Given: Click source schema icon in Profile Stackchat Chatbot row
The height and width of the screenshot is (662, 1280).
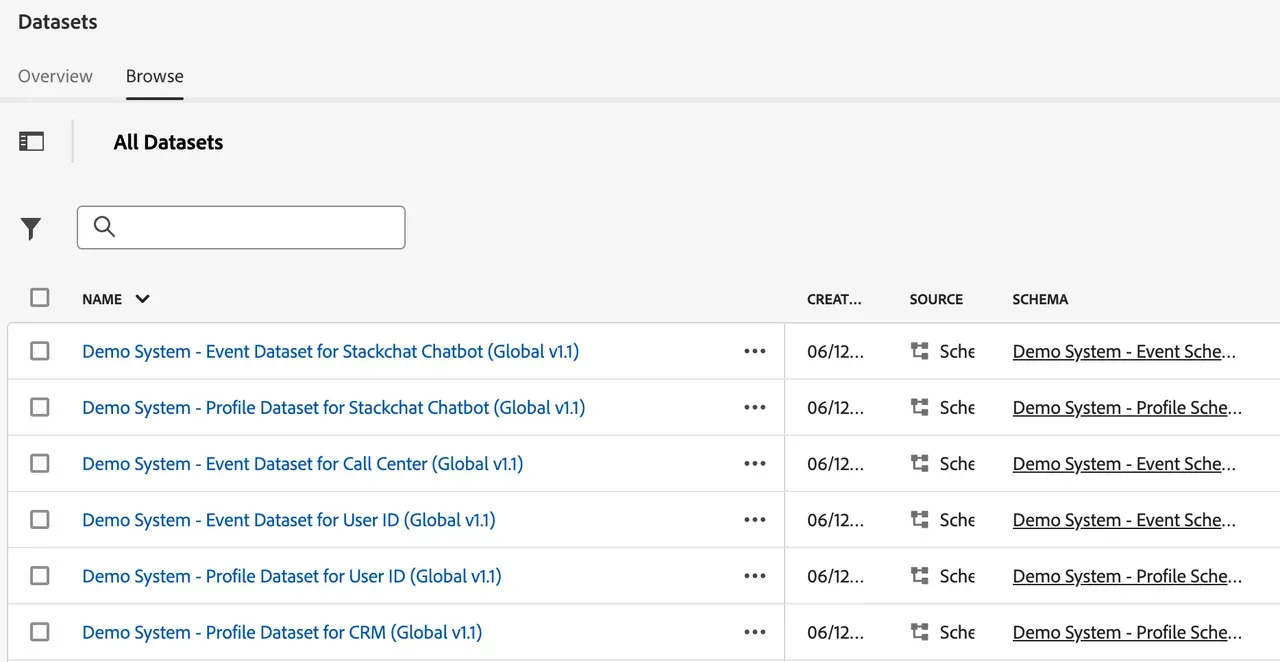Looking at the screenshot, I should [920, 408].
